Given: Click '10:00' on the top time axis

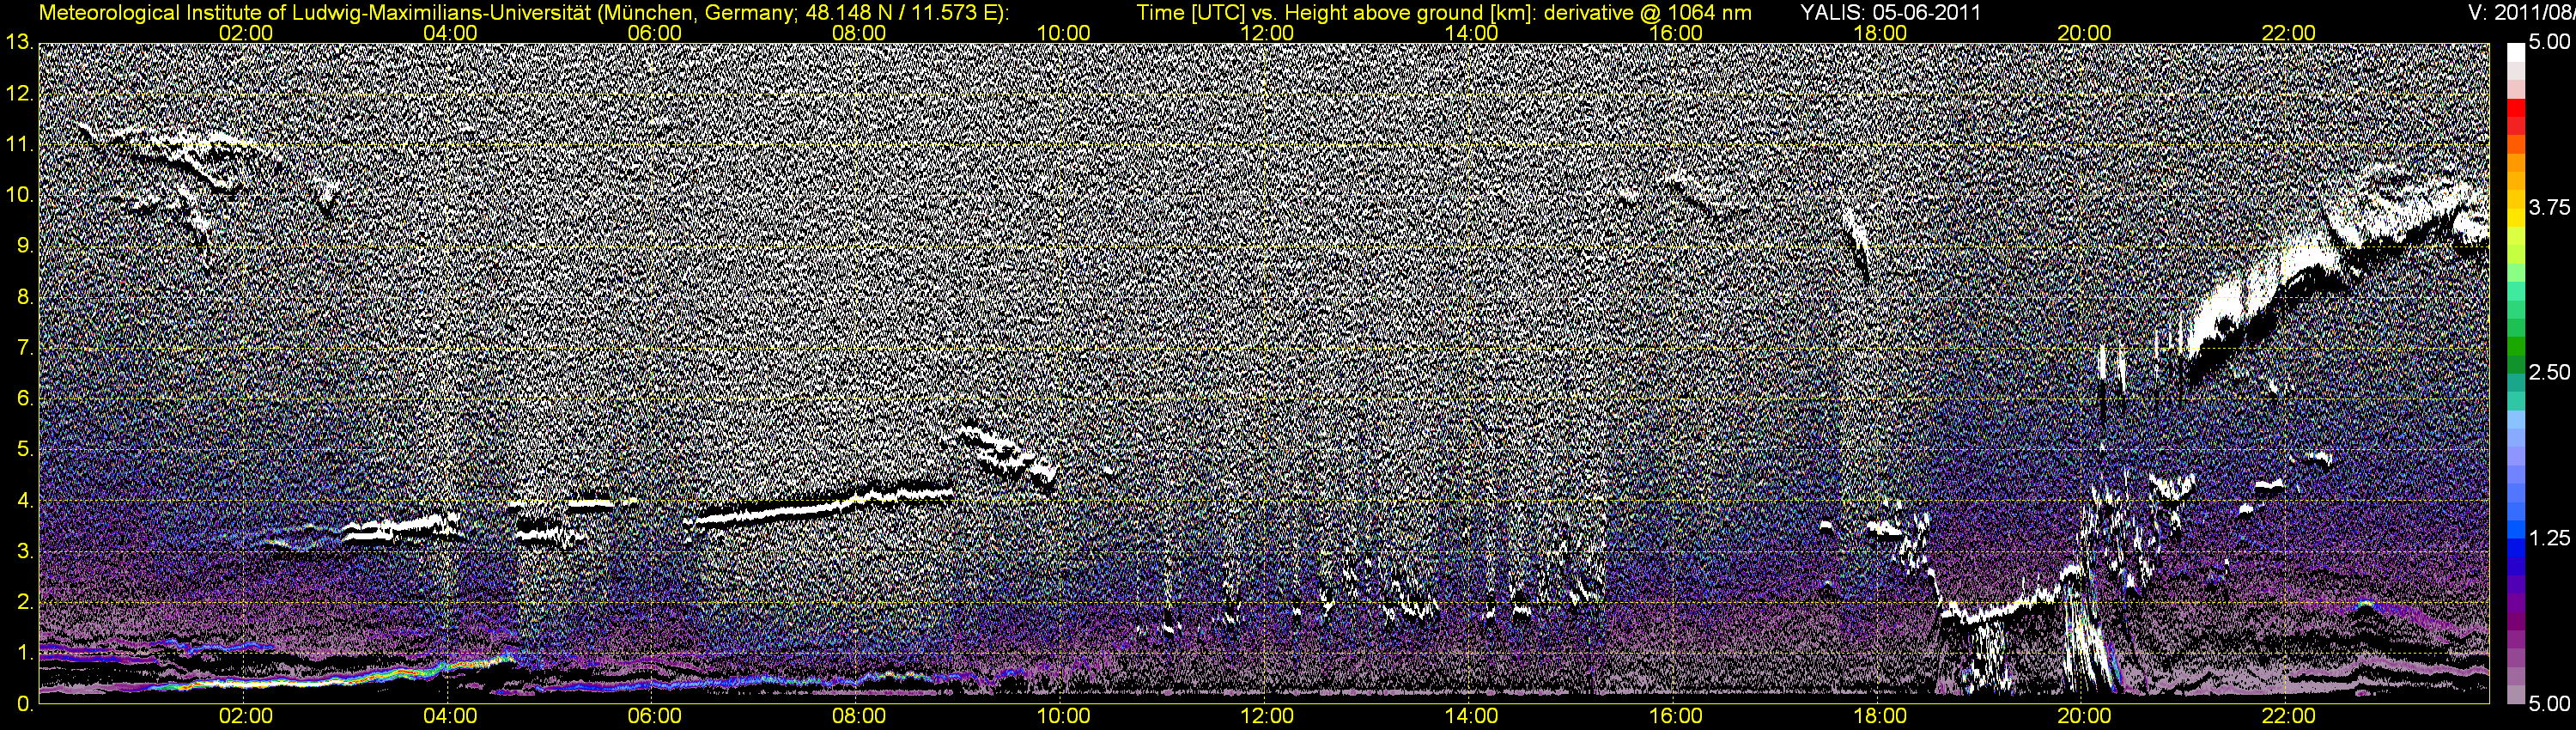Looking at the screenshot, I should click(x=1063, y=33).
